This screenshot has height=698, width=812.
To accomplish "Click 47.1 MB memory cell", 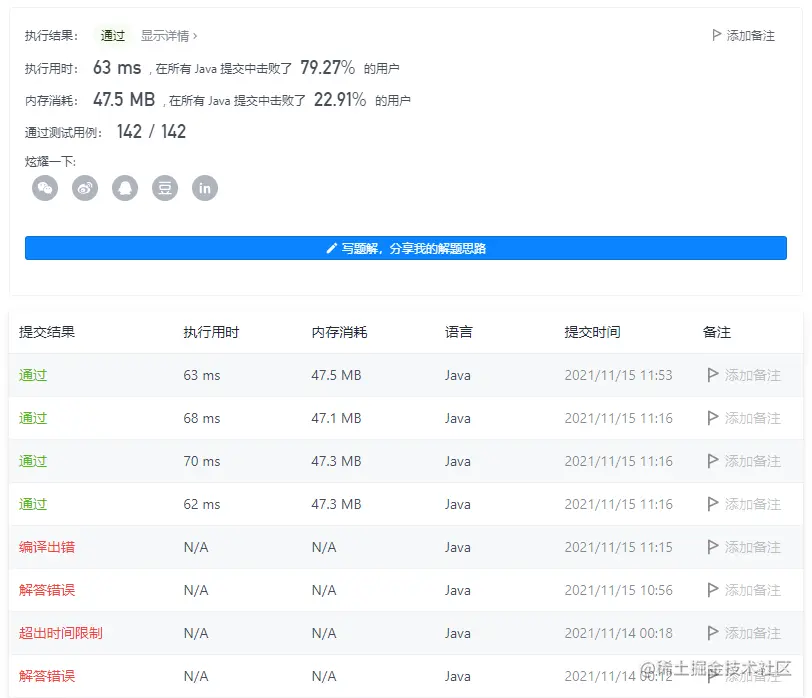I will (x=336, y=418).
